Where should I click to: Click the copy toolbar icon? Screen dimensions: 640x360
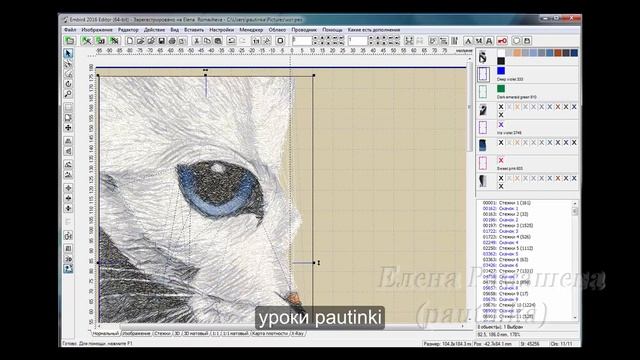click(207, 41)
